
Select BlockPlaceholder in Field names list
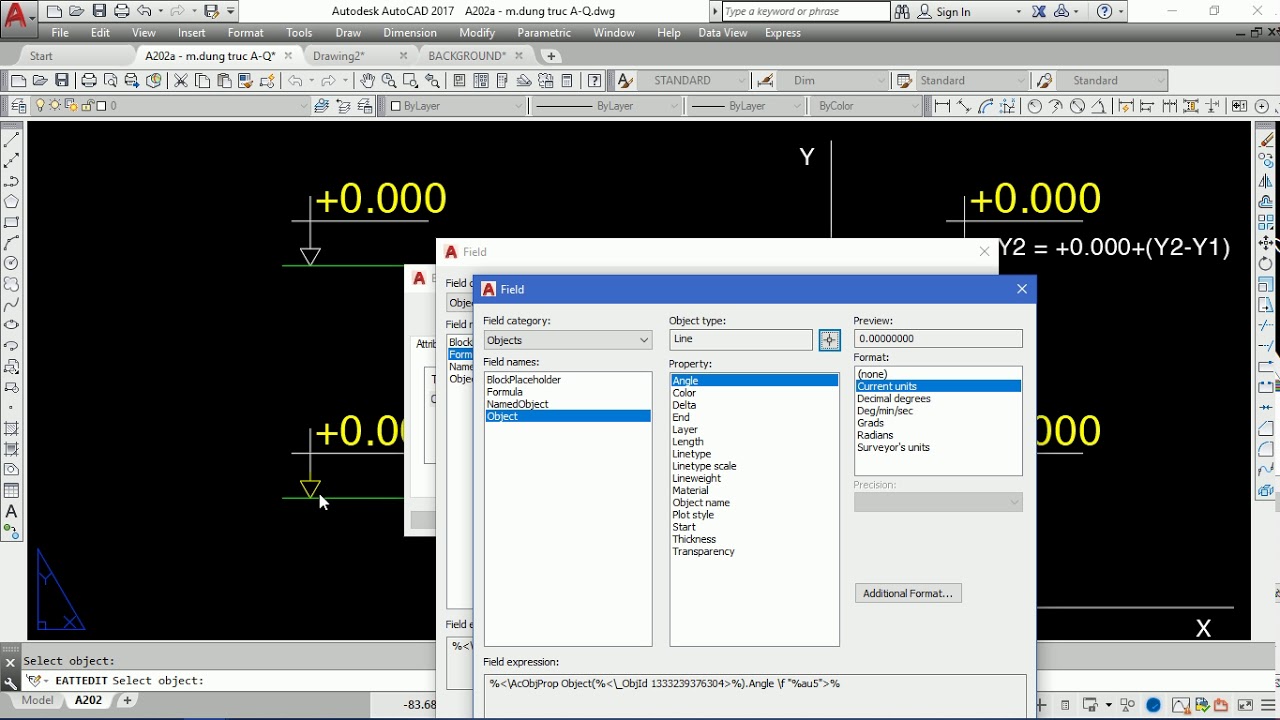coord(524,380)
